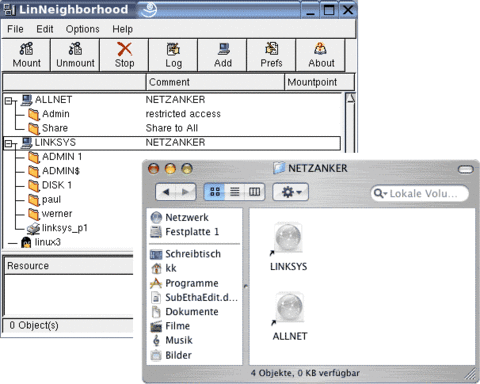The height and width of the screenshot is (384, 480).
Task: Collapse the ALLNET tree node
Action: click(x=8, y=101)
